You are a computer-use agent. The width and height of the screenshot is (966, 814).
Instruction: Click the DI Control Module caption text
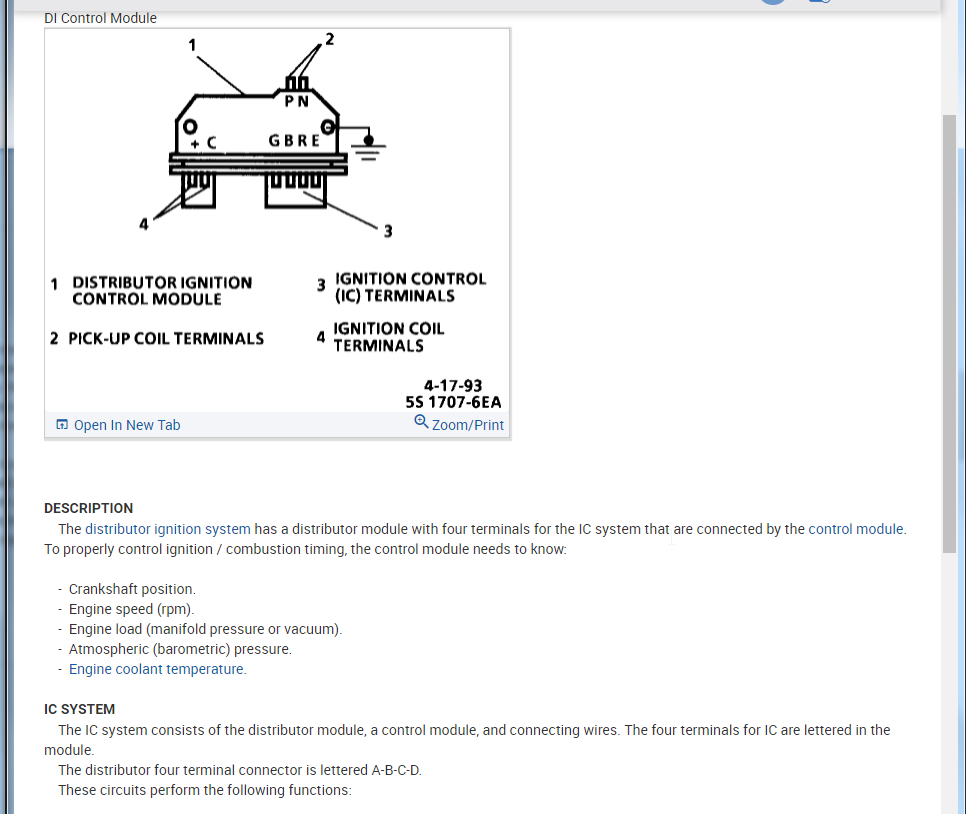[x=100, y=18]
